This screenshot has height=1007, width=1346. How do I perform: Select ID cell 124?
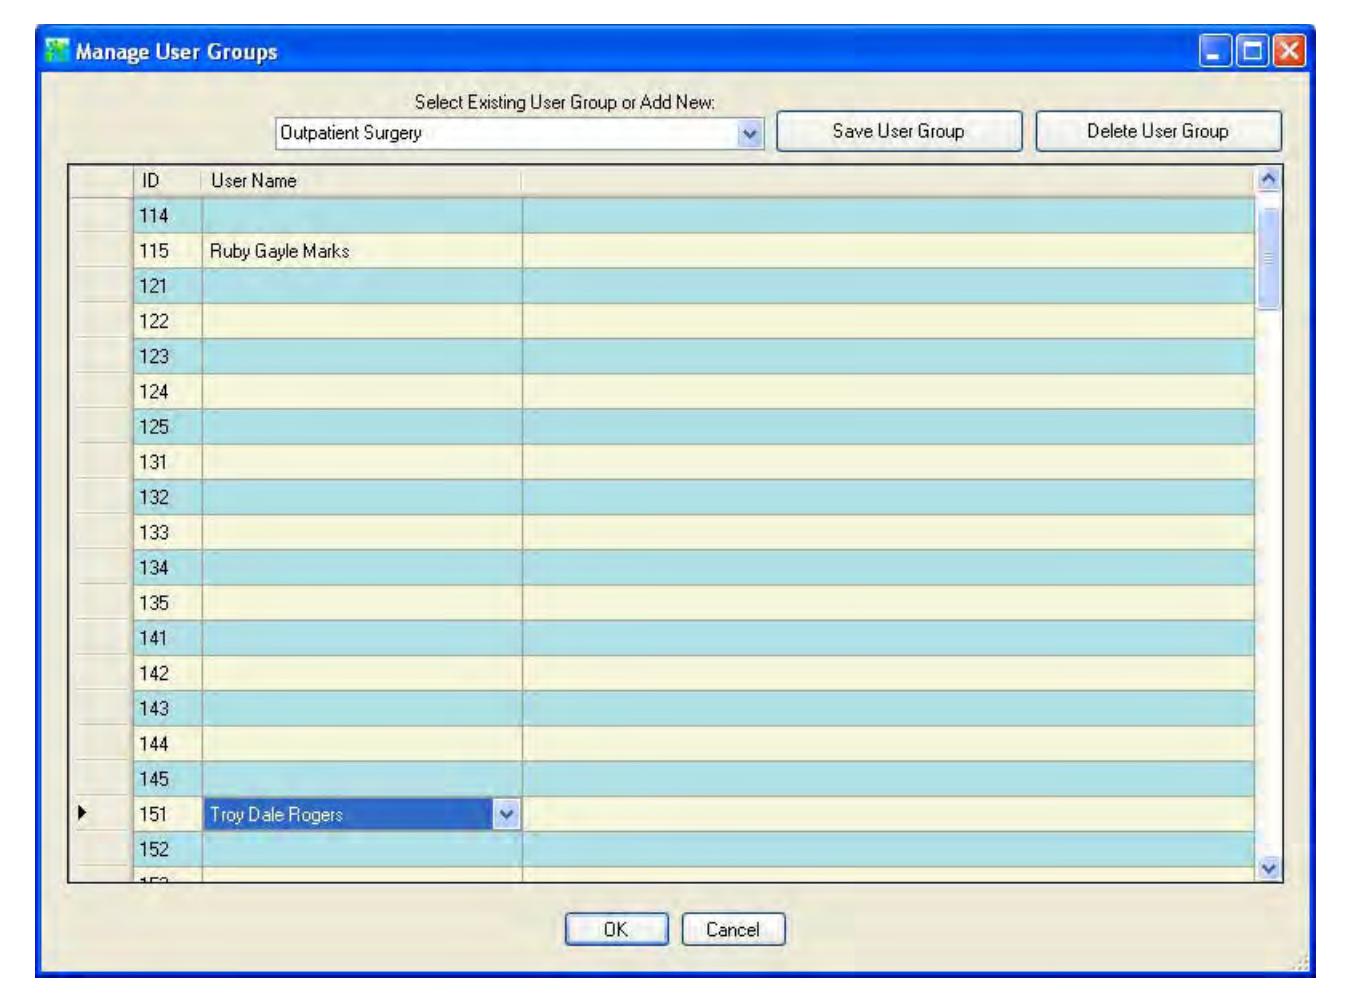[x=168, y=392]
